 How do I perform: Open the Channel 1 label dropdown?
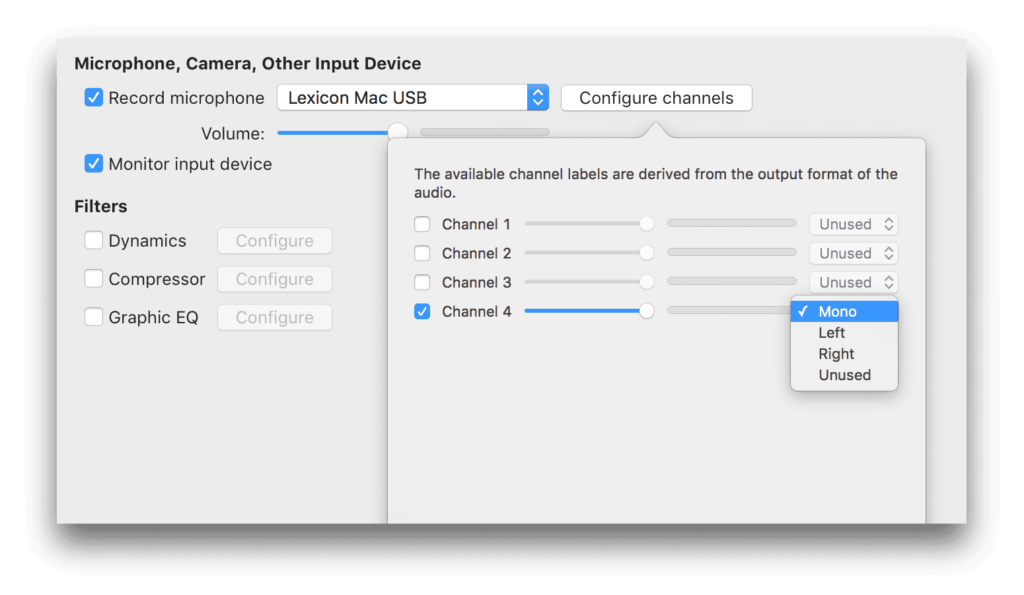click(853, 223)
